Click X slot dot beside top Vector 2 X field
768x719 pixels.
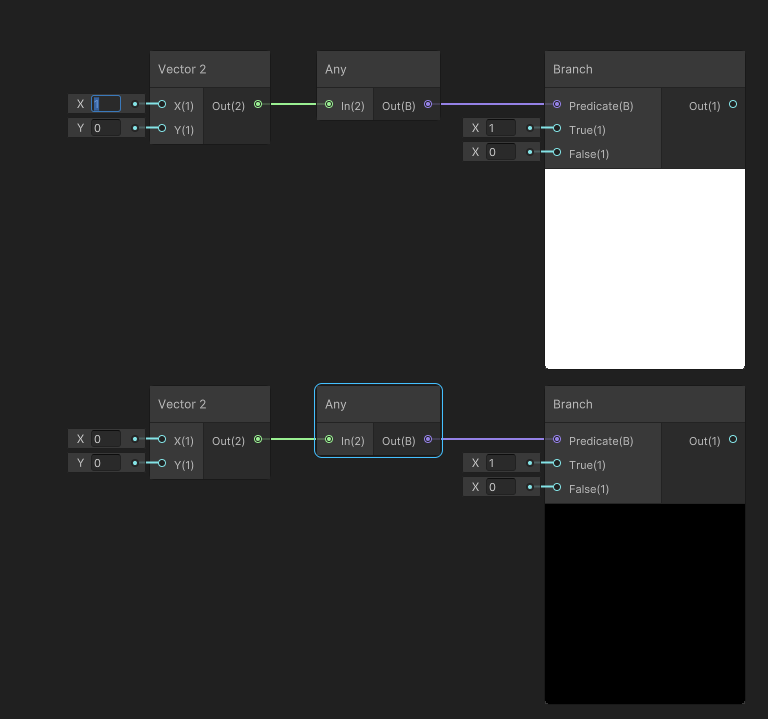135,104
